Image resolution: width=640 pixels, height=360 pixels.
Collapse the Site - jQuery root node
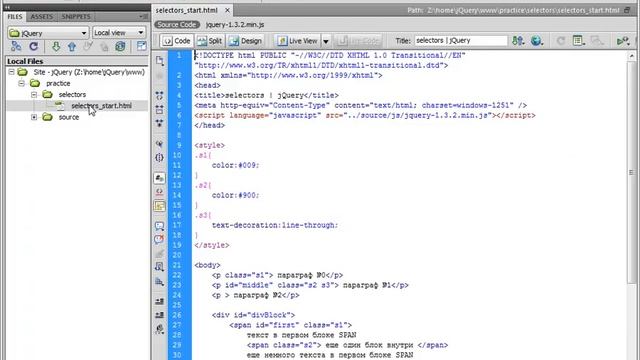(x=11, y=72)
